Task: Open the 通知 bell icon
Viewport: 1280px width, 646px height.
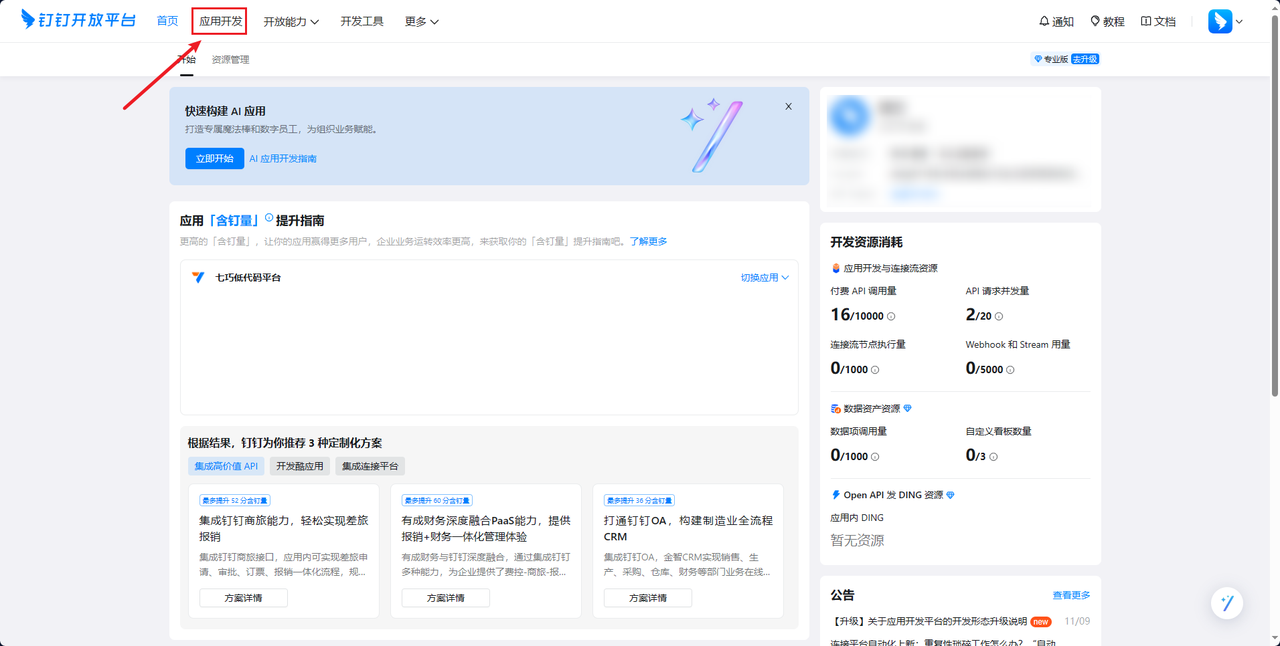Action: tap(1044, 21)
